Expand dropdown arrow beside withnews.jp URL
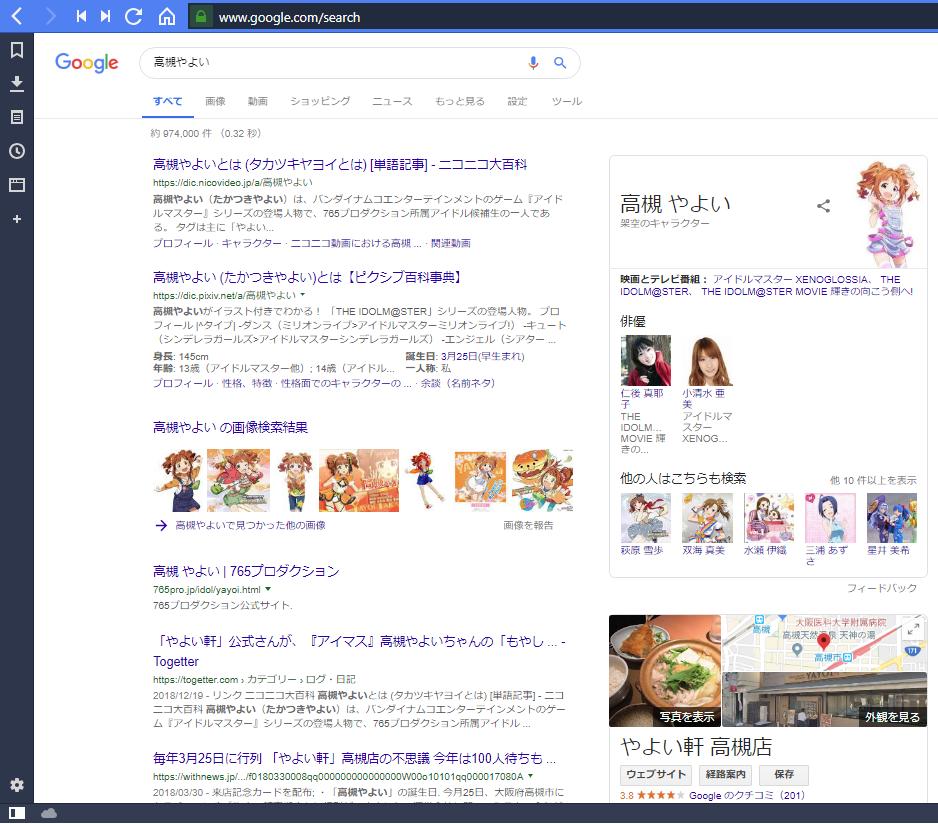 point(531,776)
